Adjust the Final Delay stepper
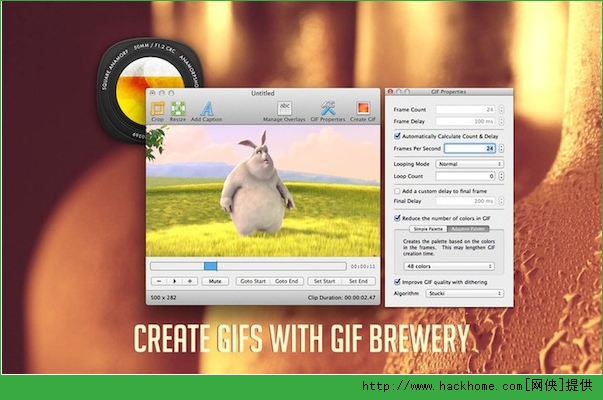The width and height of the screenshot is (603, 400). pos(501,201)
